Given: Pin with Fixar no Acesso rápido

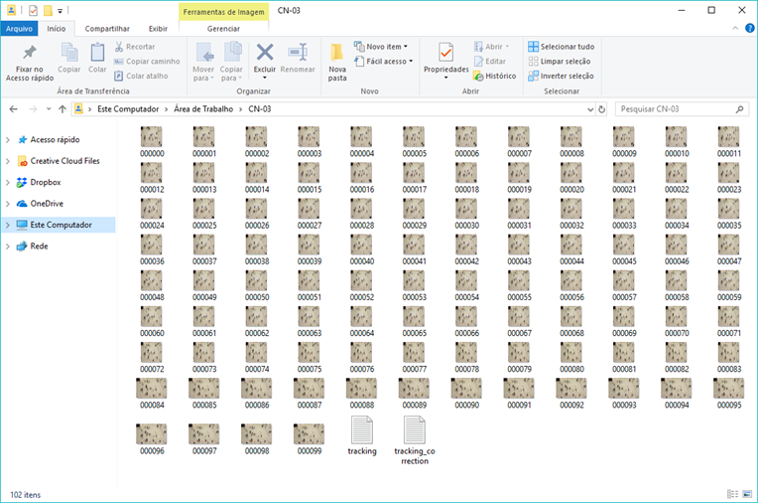Looking at the screenshot, I should coord(29,62).
